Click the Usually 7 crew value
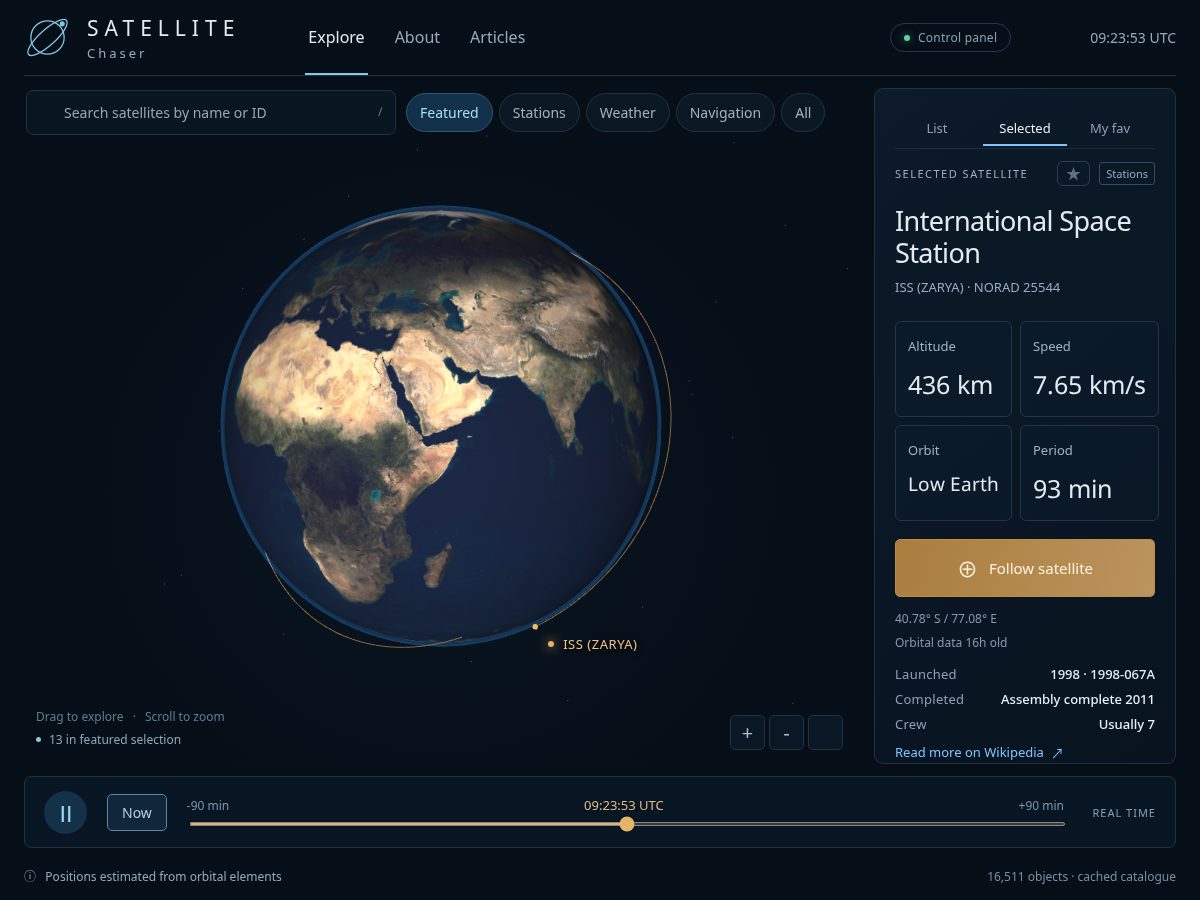This screenshot has height=900, width=1200. click(x=1127, y=725)
